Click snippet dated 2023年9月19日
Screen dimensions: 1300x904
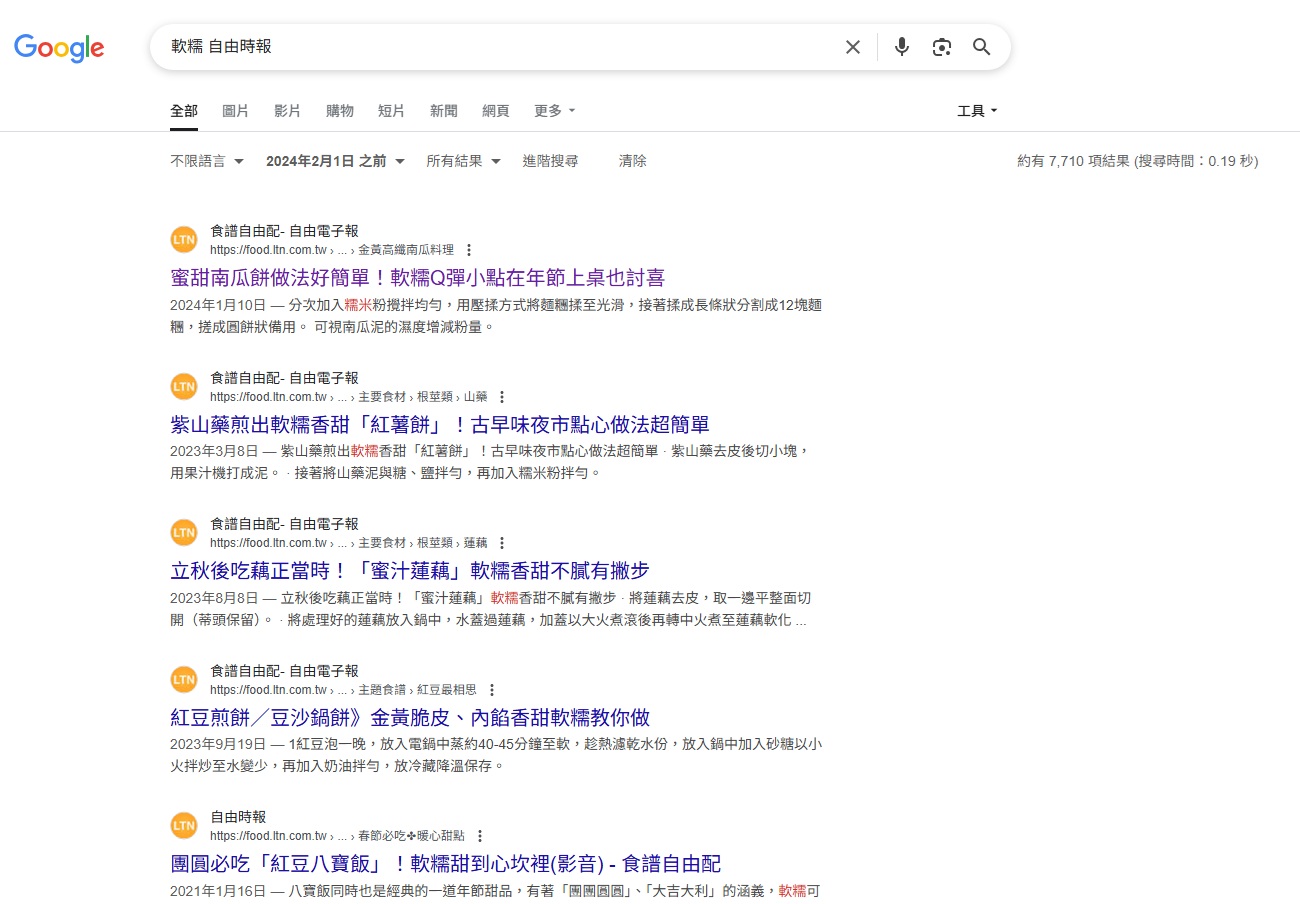pyautogui.click(x=496, y=755)
